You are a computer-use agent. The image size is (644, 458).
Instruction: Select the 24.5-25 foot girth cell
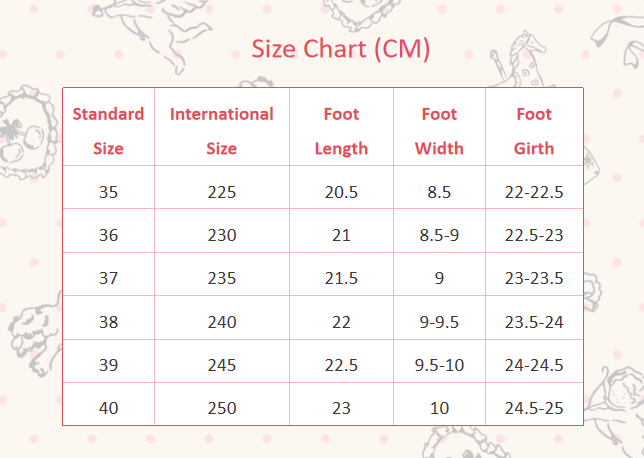click(534, 408)
